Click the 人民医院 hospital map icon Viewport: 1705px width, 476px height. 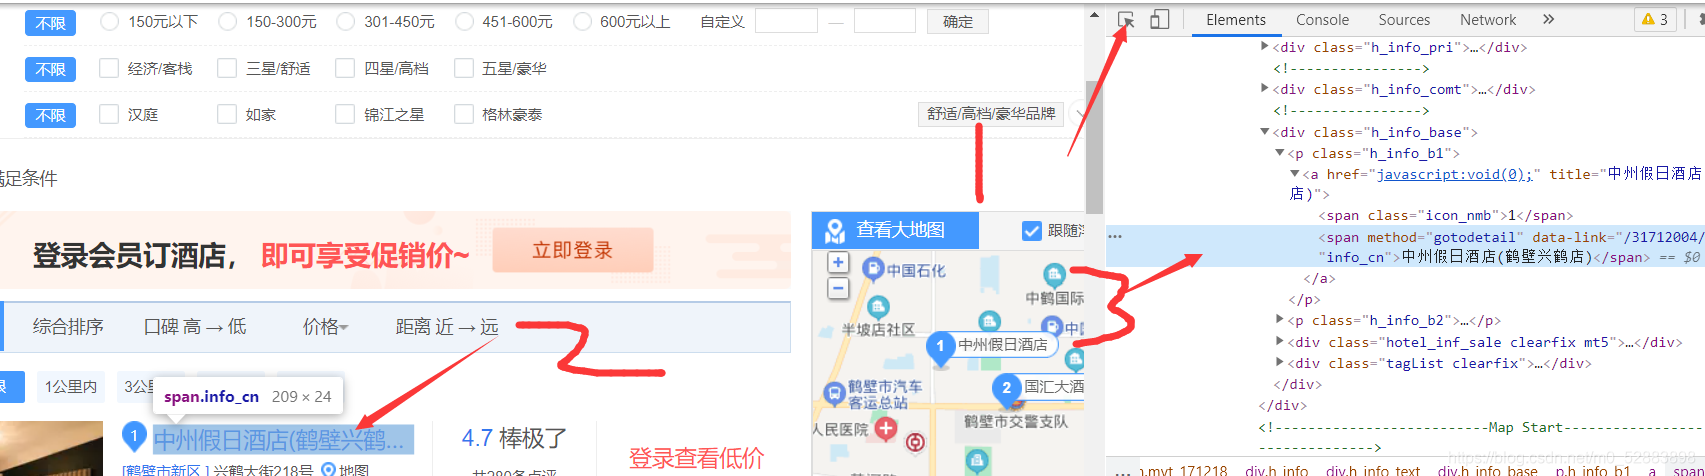[885, 429]
